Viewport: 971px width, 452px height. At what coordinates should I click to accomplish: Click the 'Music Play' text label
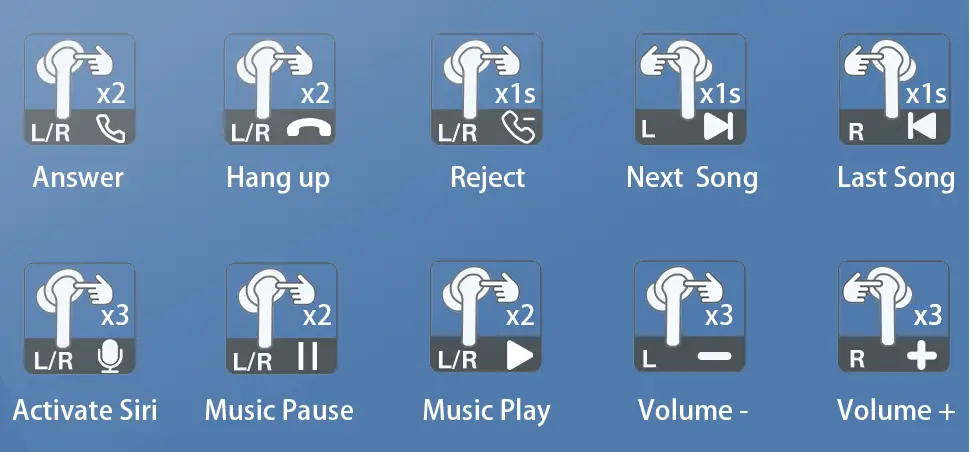point(487,412)
